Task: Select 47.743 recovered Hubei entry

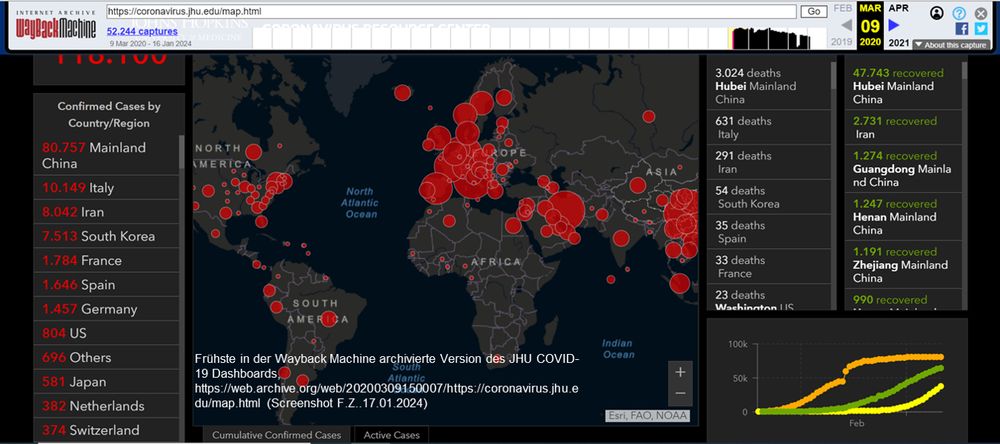Action: [903, 85]
